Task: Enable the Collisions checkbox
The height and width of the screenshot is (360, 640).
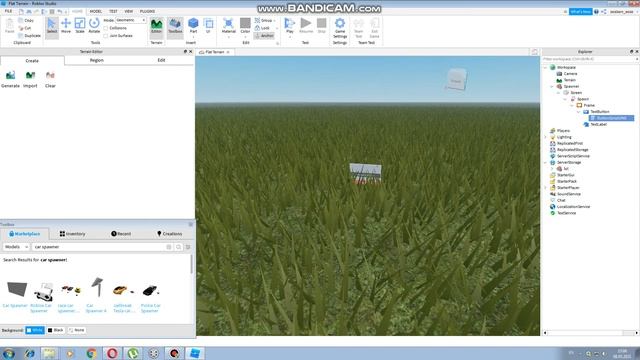Action: pyautogui.click(x=106, y=28)
